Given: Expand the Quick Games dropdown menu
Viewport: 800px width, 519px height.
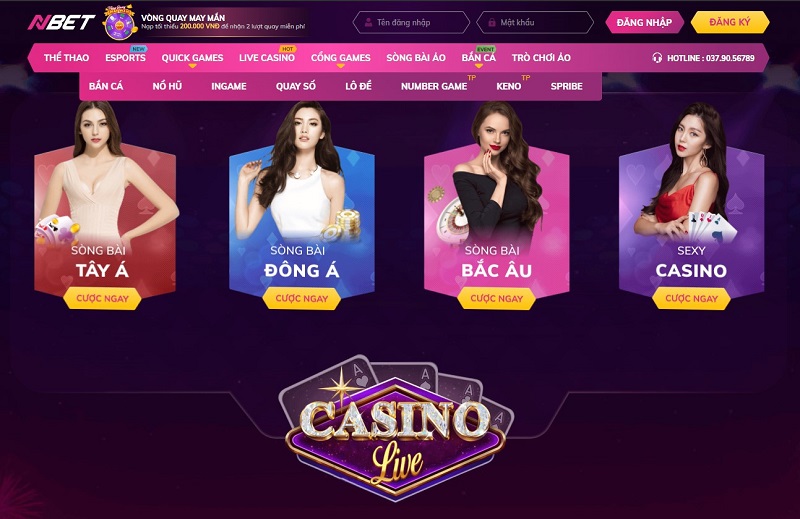Looking at the screenshot, I should (192, 58).
